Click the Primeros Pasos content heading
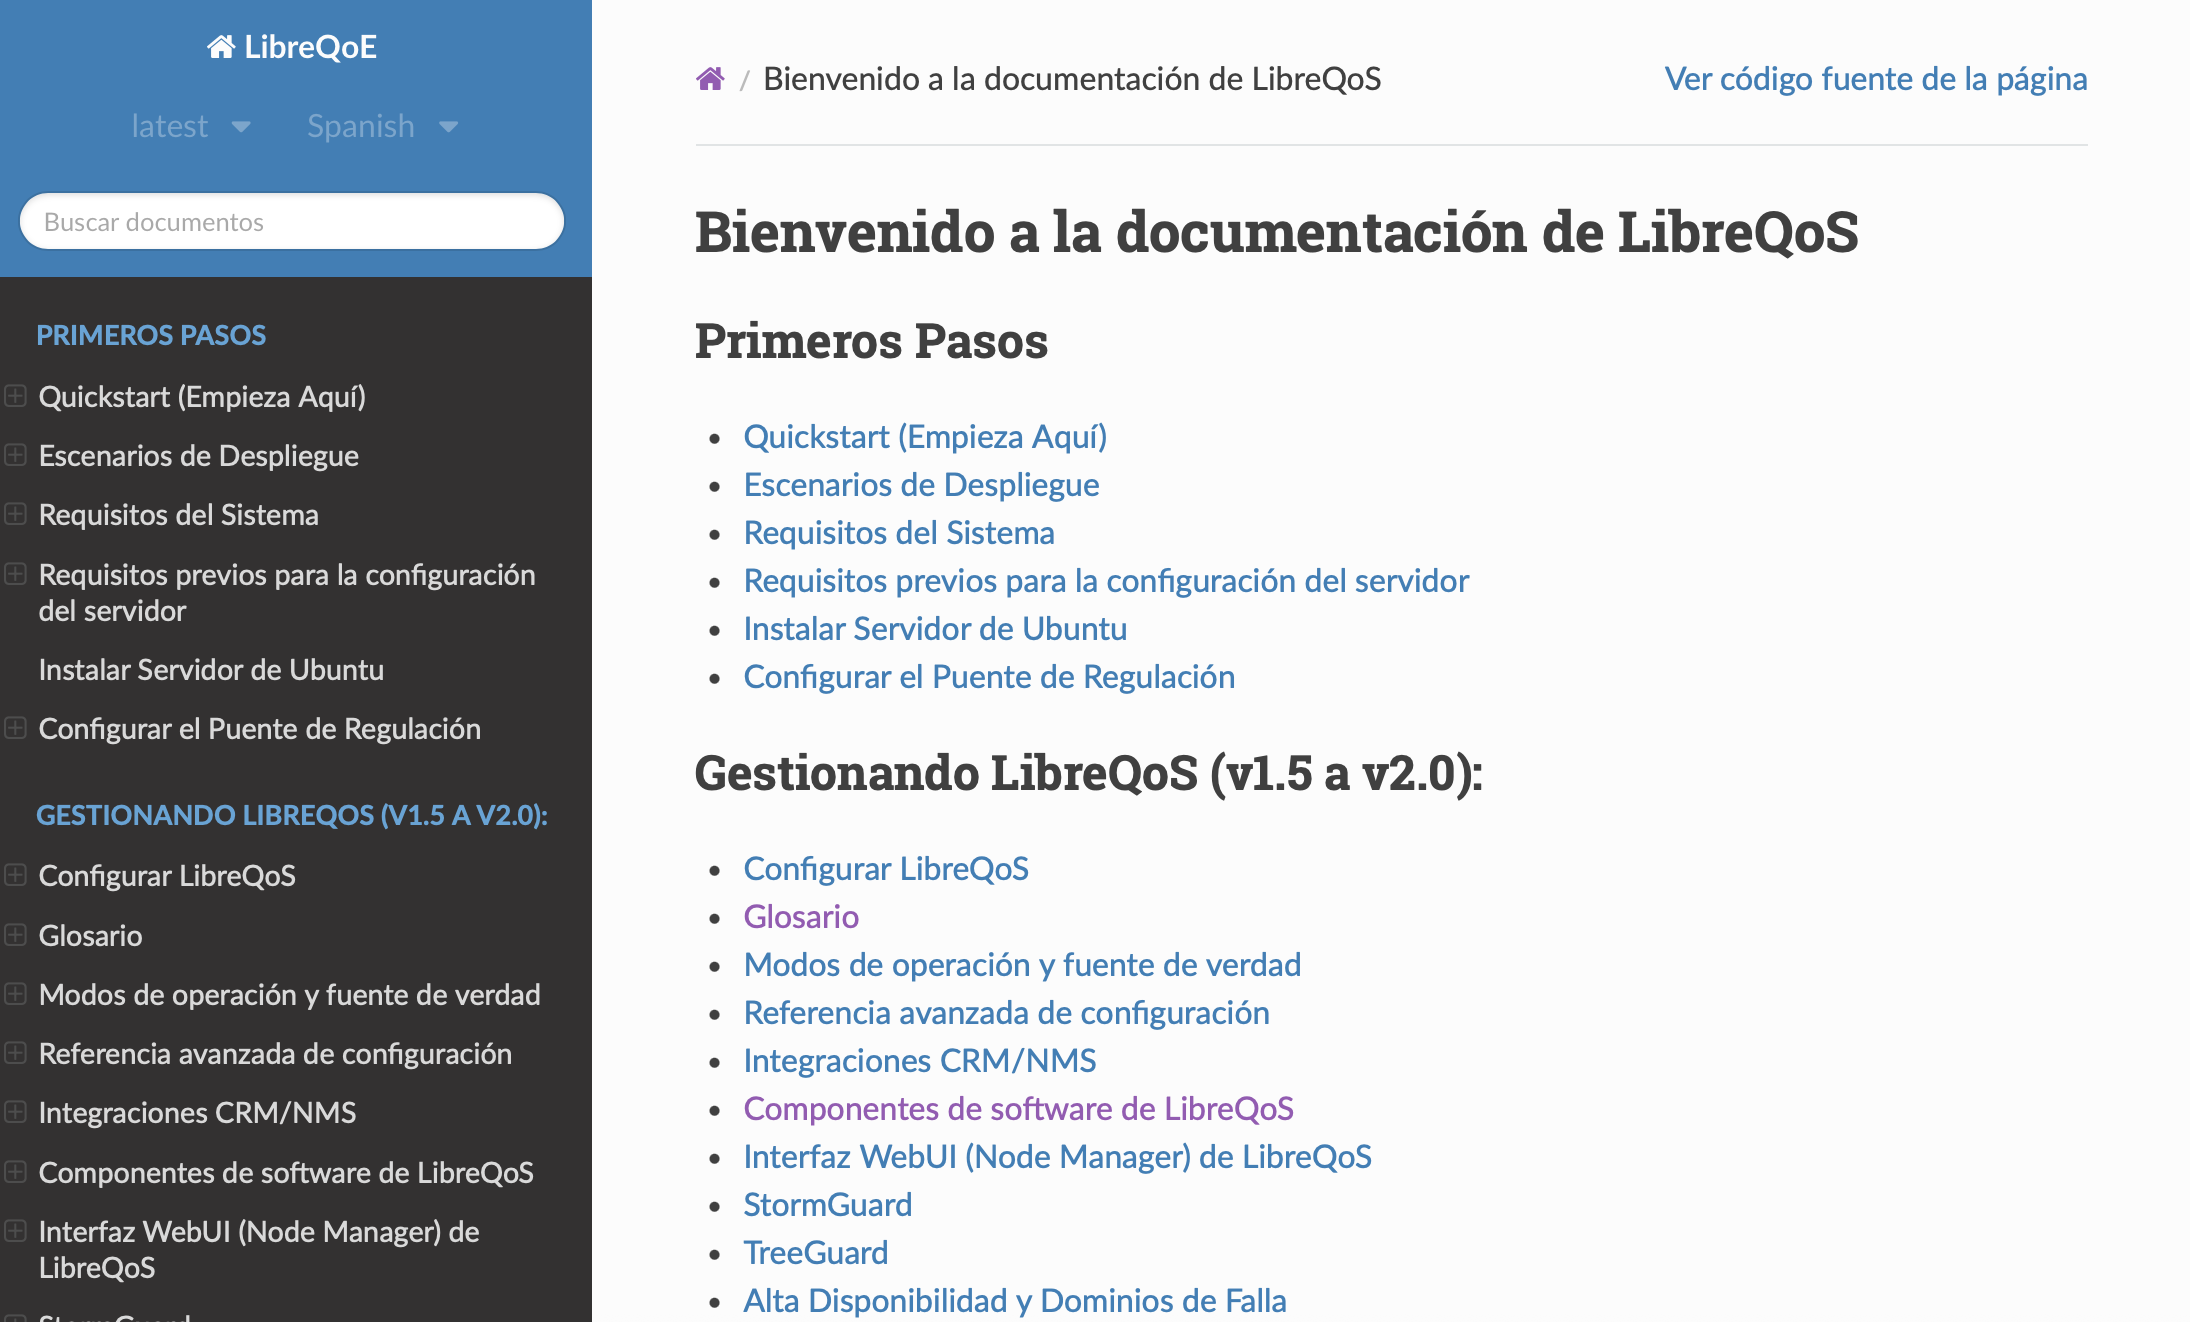 coord(871,341)
